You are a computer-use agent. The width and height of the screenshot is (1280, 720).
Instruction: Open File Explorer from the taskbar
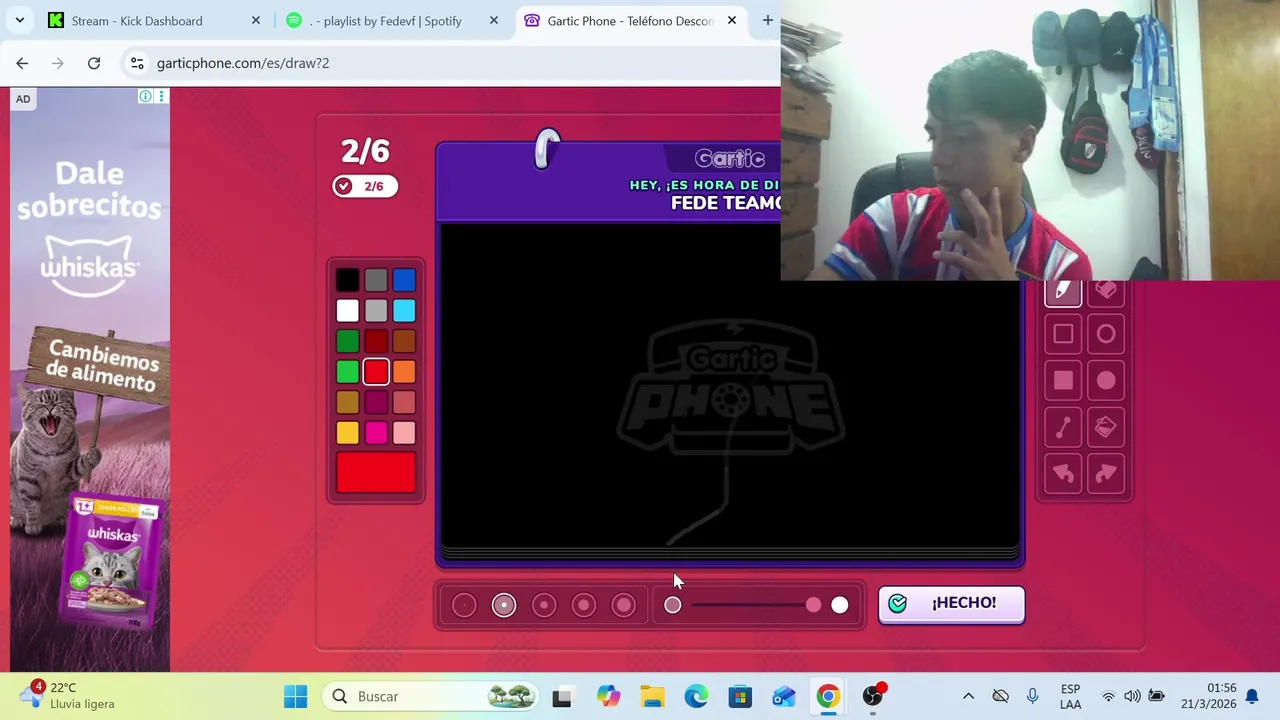click(652, 697)
